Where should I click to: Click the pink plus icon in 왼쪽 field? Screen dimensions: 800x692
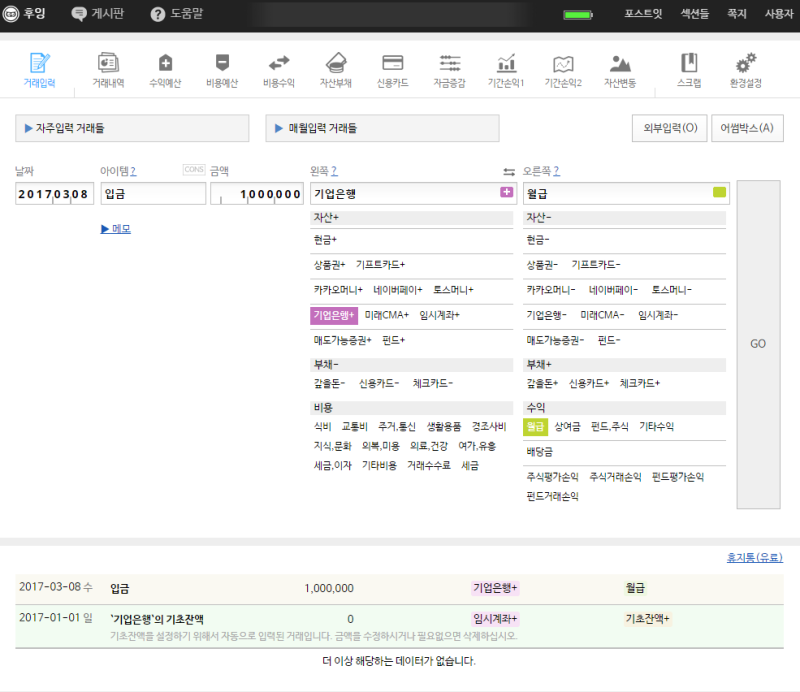point(506,192)
